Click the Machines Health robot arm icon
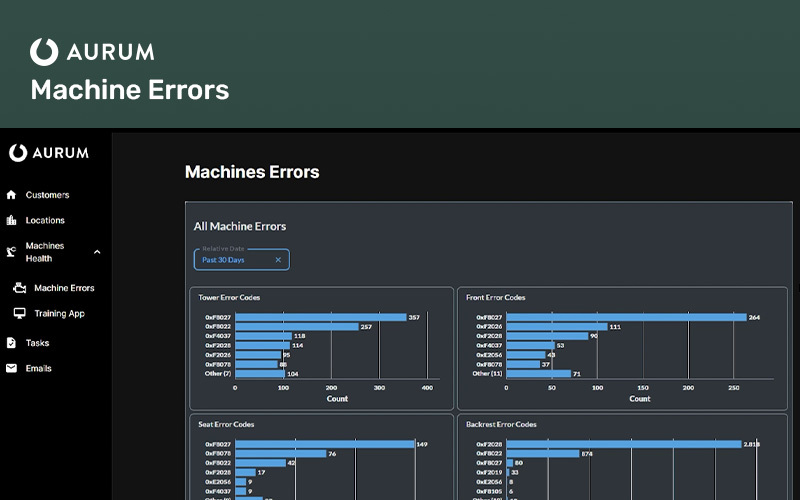The height and width of the screenshot is (500, 800). [x=11, y=252]
